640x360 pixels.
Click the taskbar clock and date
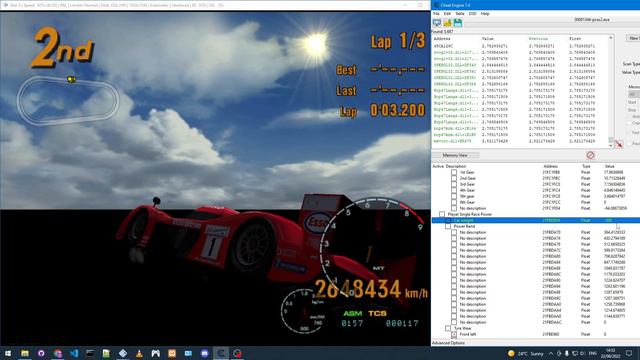[x=610, y=353]
